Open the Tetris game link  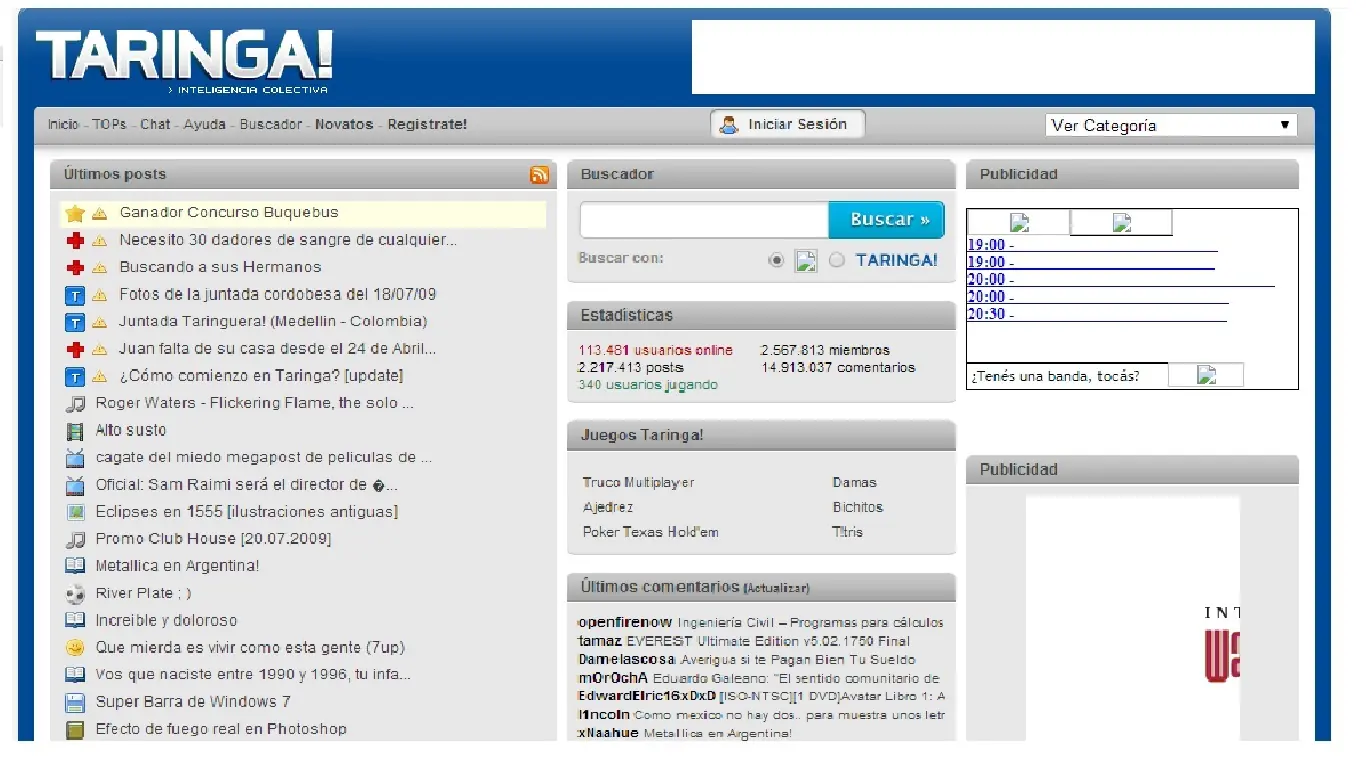point(847,533)
